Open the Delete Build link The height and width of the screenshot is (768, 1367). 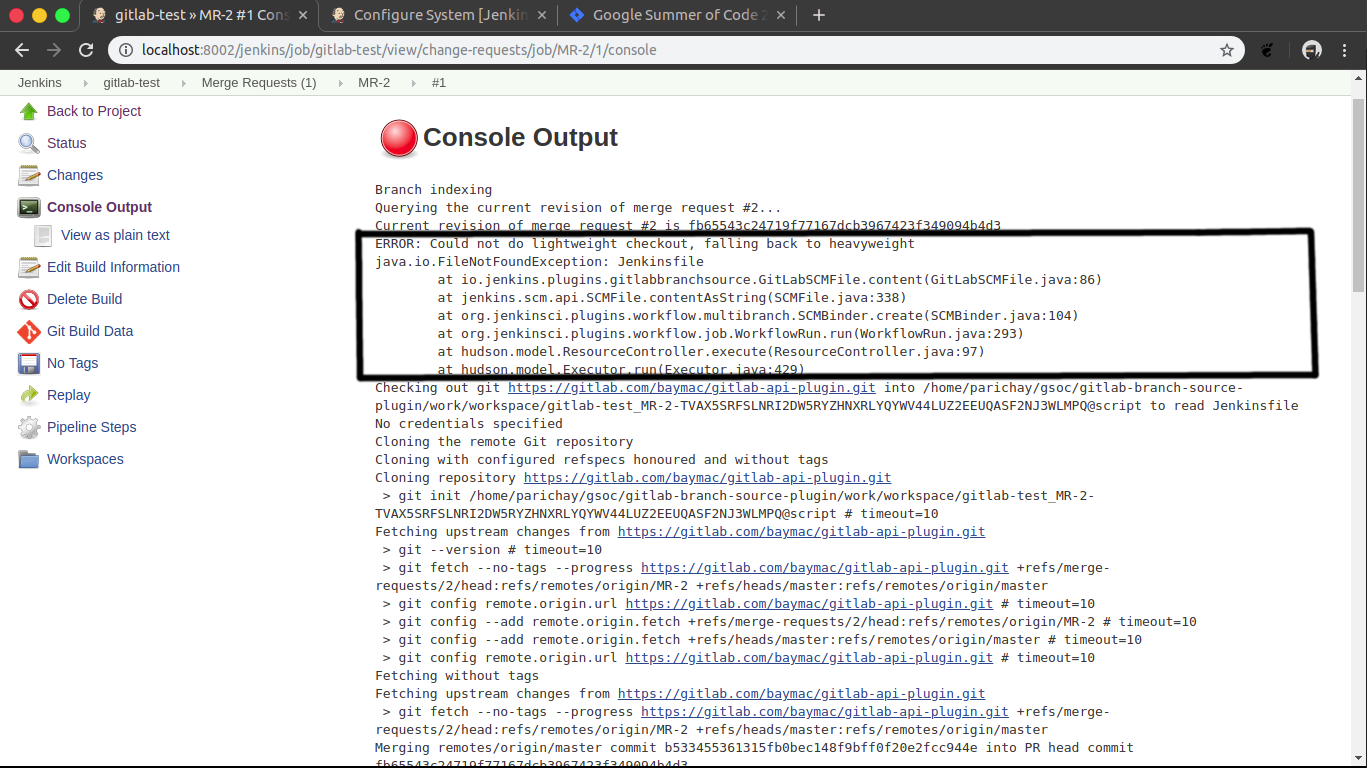(85, 299)
